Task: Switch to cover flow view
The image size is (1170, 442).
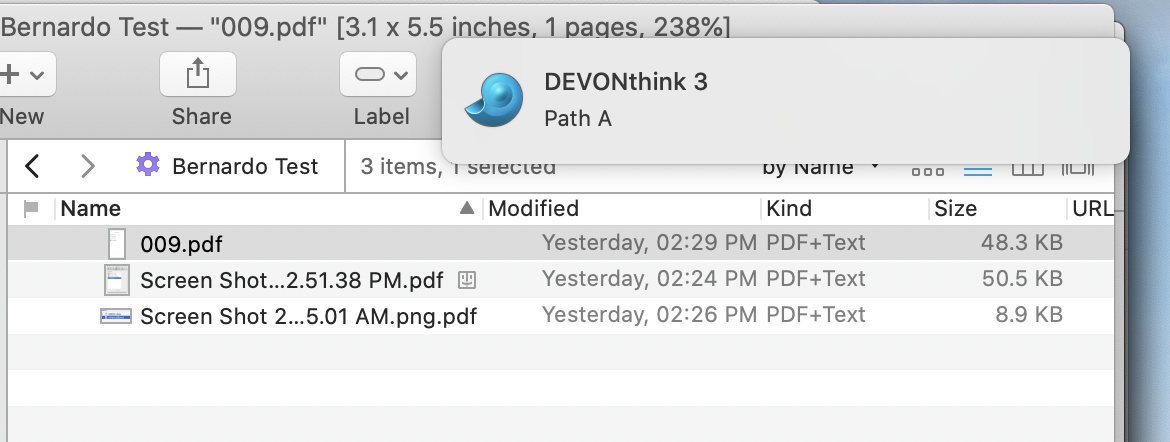Action: click(1078, 169)
